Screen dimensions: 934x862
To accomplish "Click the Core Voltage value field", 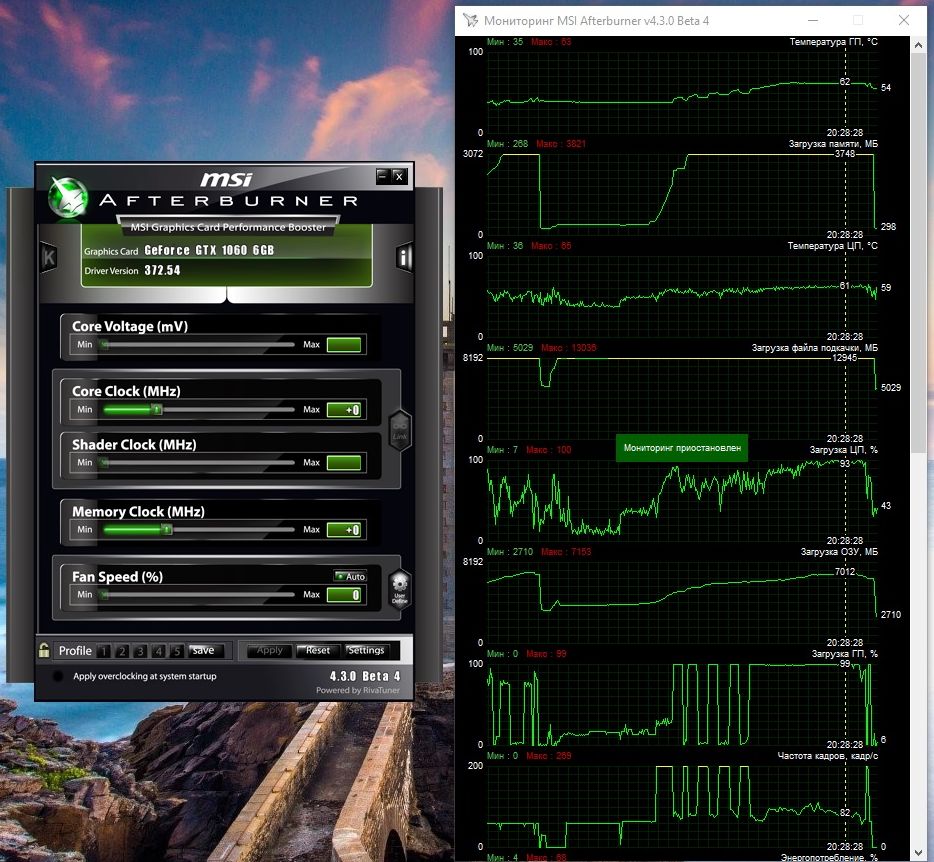I will click(x=344, y=344).
